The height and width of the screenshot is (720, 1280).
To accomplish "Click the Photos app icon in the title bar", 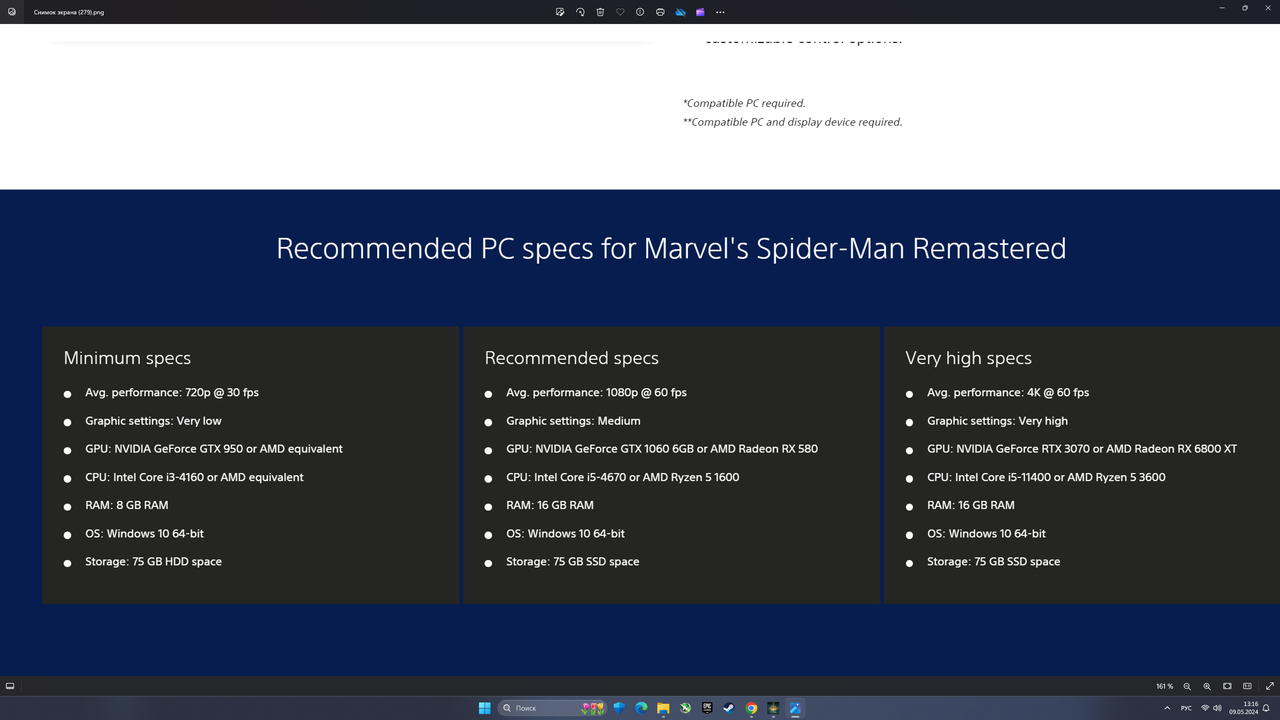I will pyautogui.click(x=11, y=12).
